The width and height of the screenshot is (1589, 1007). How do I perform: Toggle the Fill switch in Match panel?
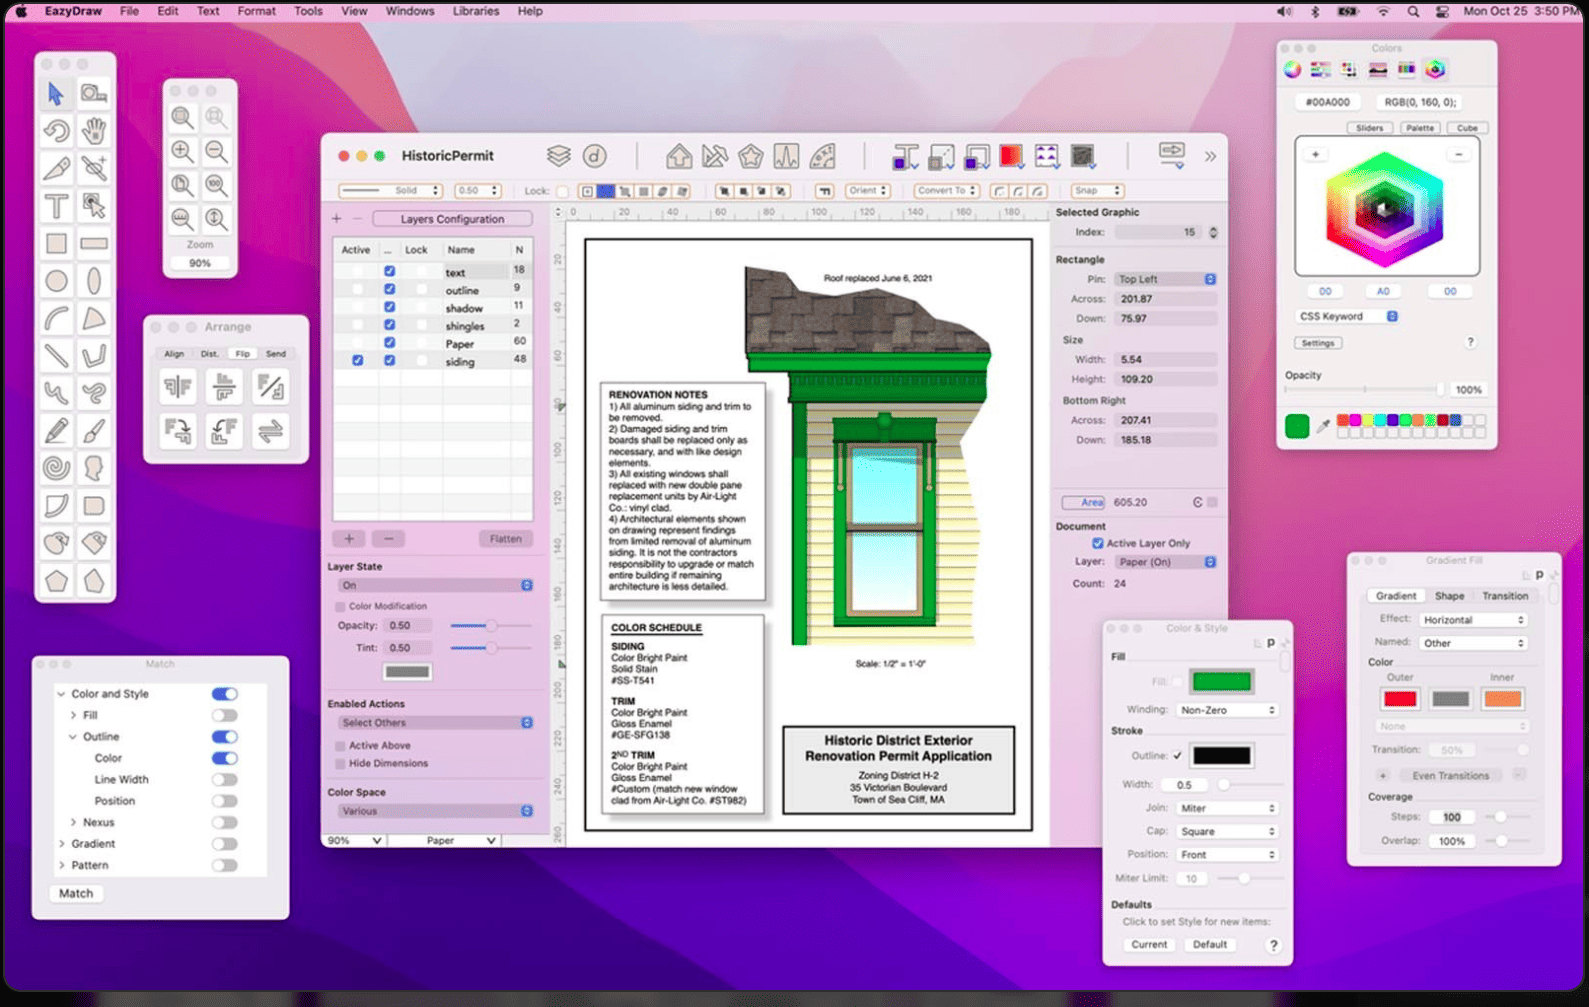[x=225, y=716]
